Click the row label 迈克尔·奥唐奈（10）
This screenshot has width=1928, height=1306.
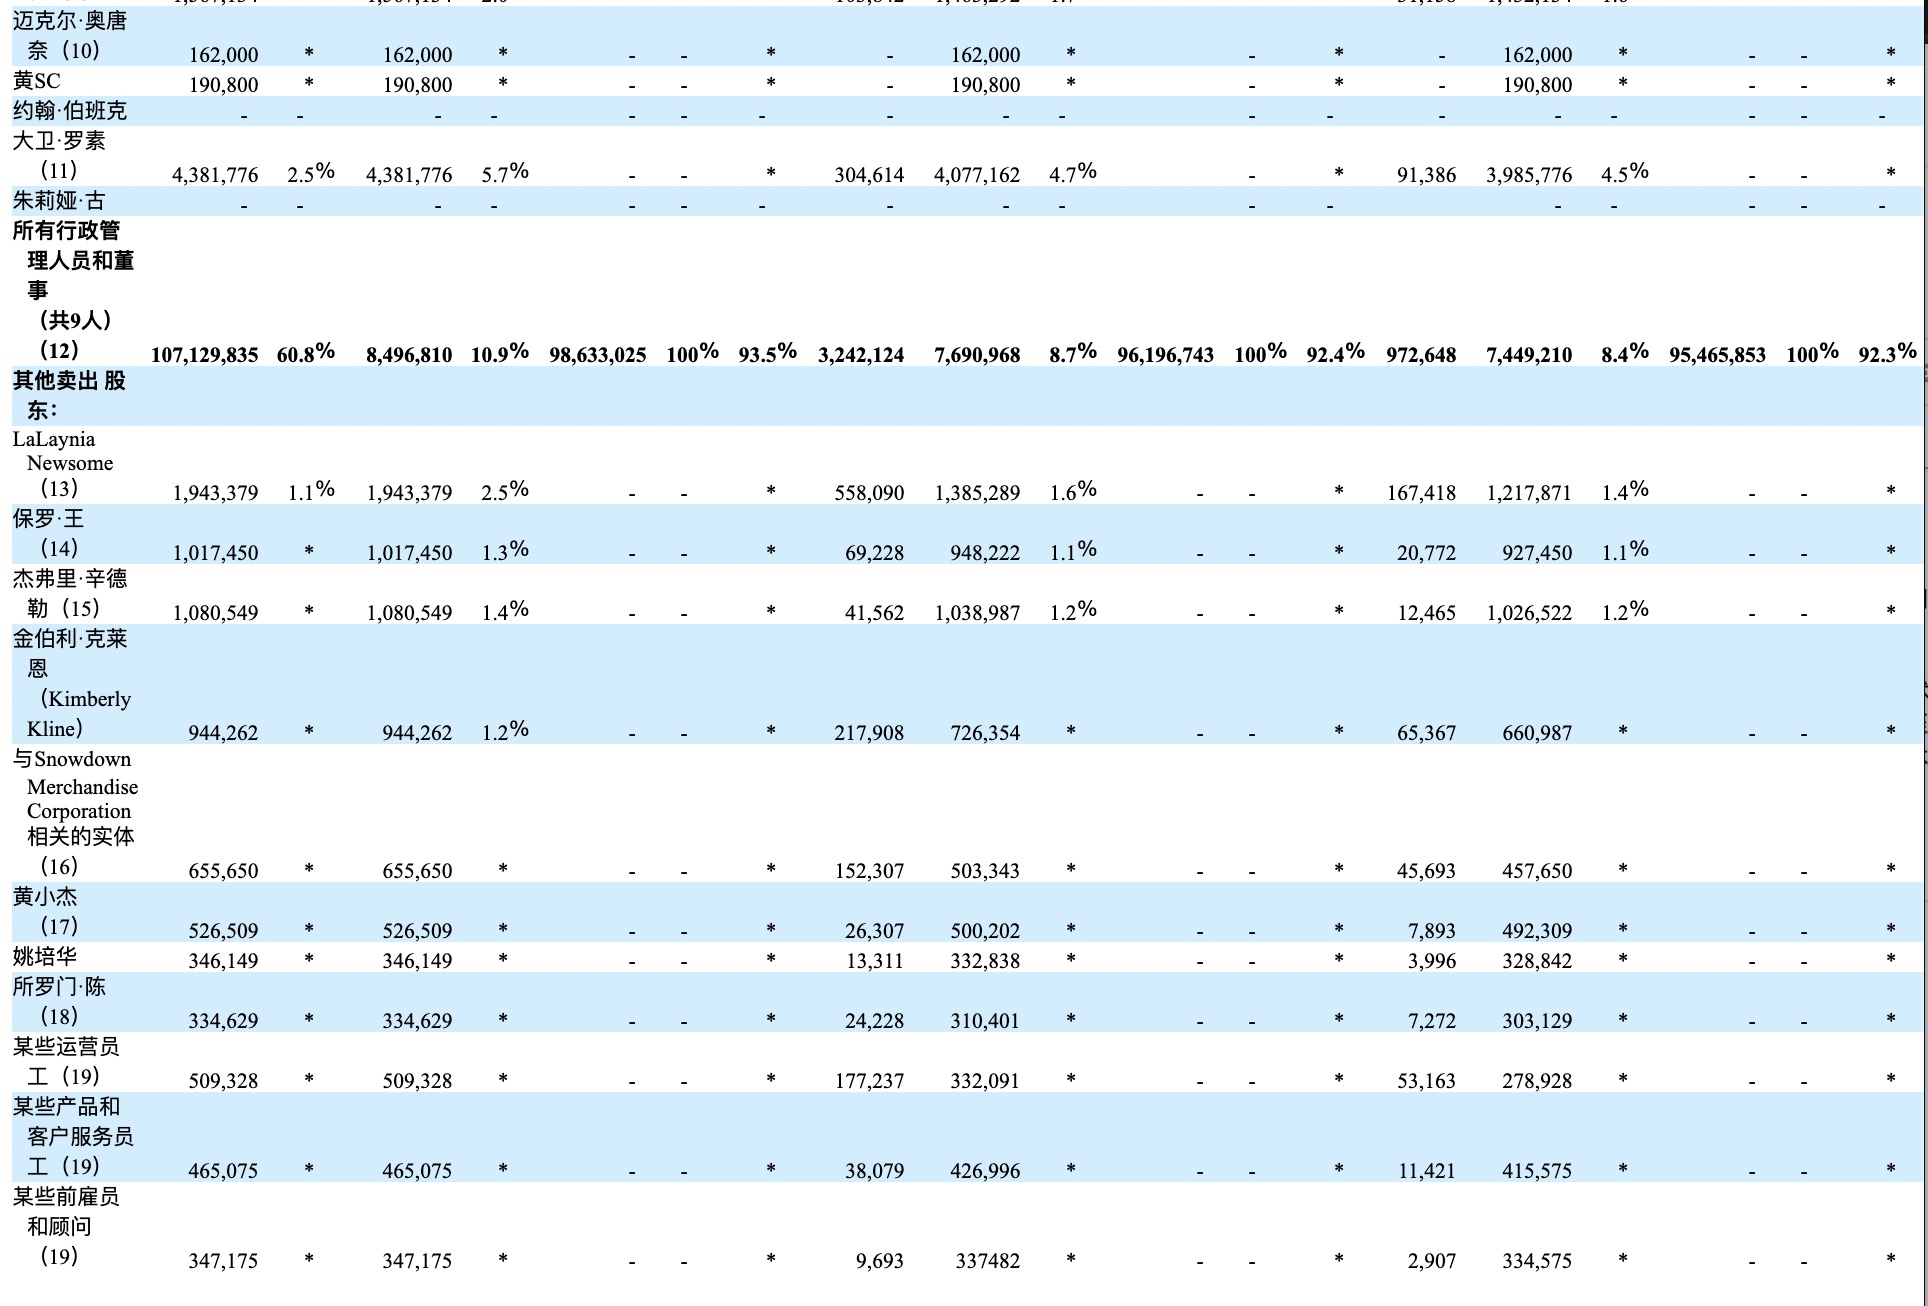(70, 36)
